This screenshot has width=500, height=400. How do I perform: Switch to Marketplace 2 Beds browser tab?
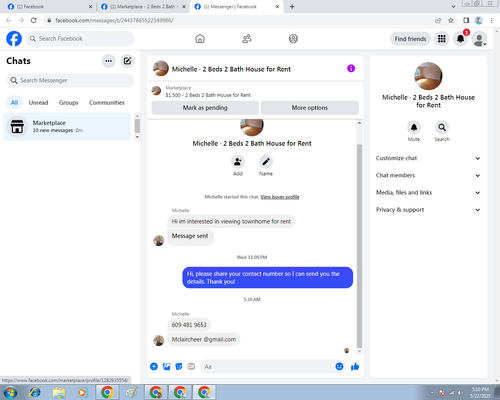tap(143, 7)
